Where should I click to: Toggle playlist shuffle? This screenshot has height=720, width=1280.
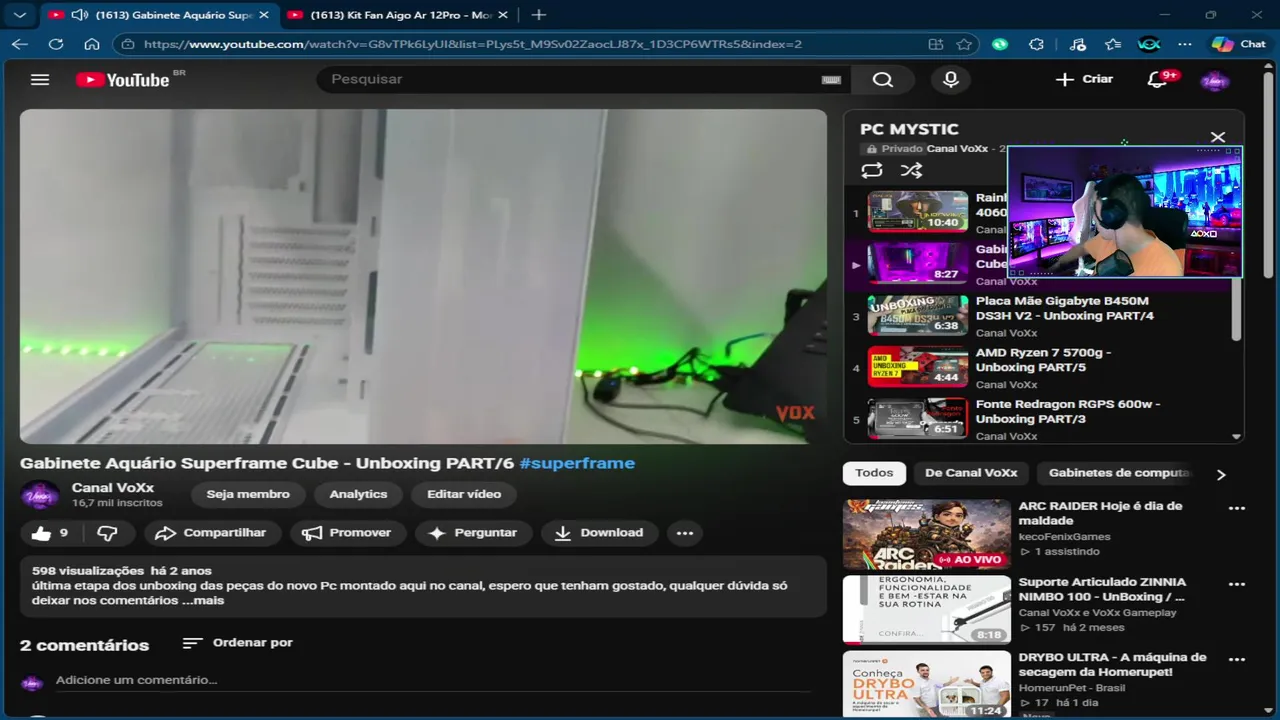click(x=911, y=170)
